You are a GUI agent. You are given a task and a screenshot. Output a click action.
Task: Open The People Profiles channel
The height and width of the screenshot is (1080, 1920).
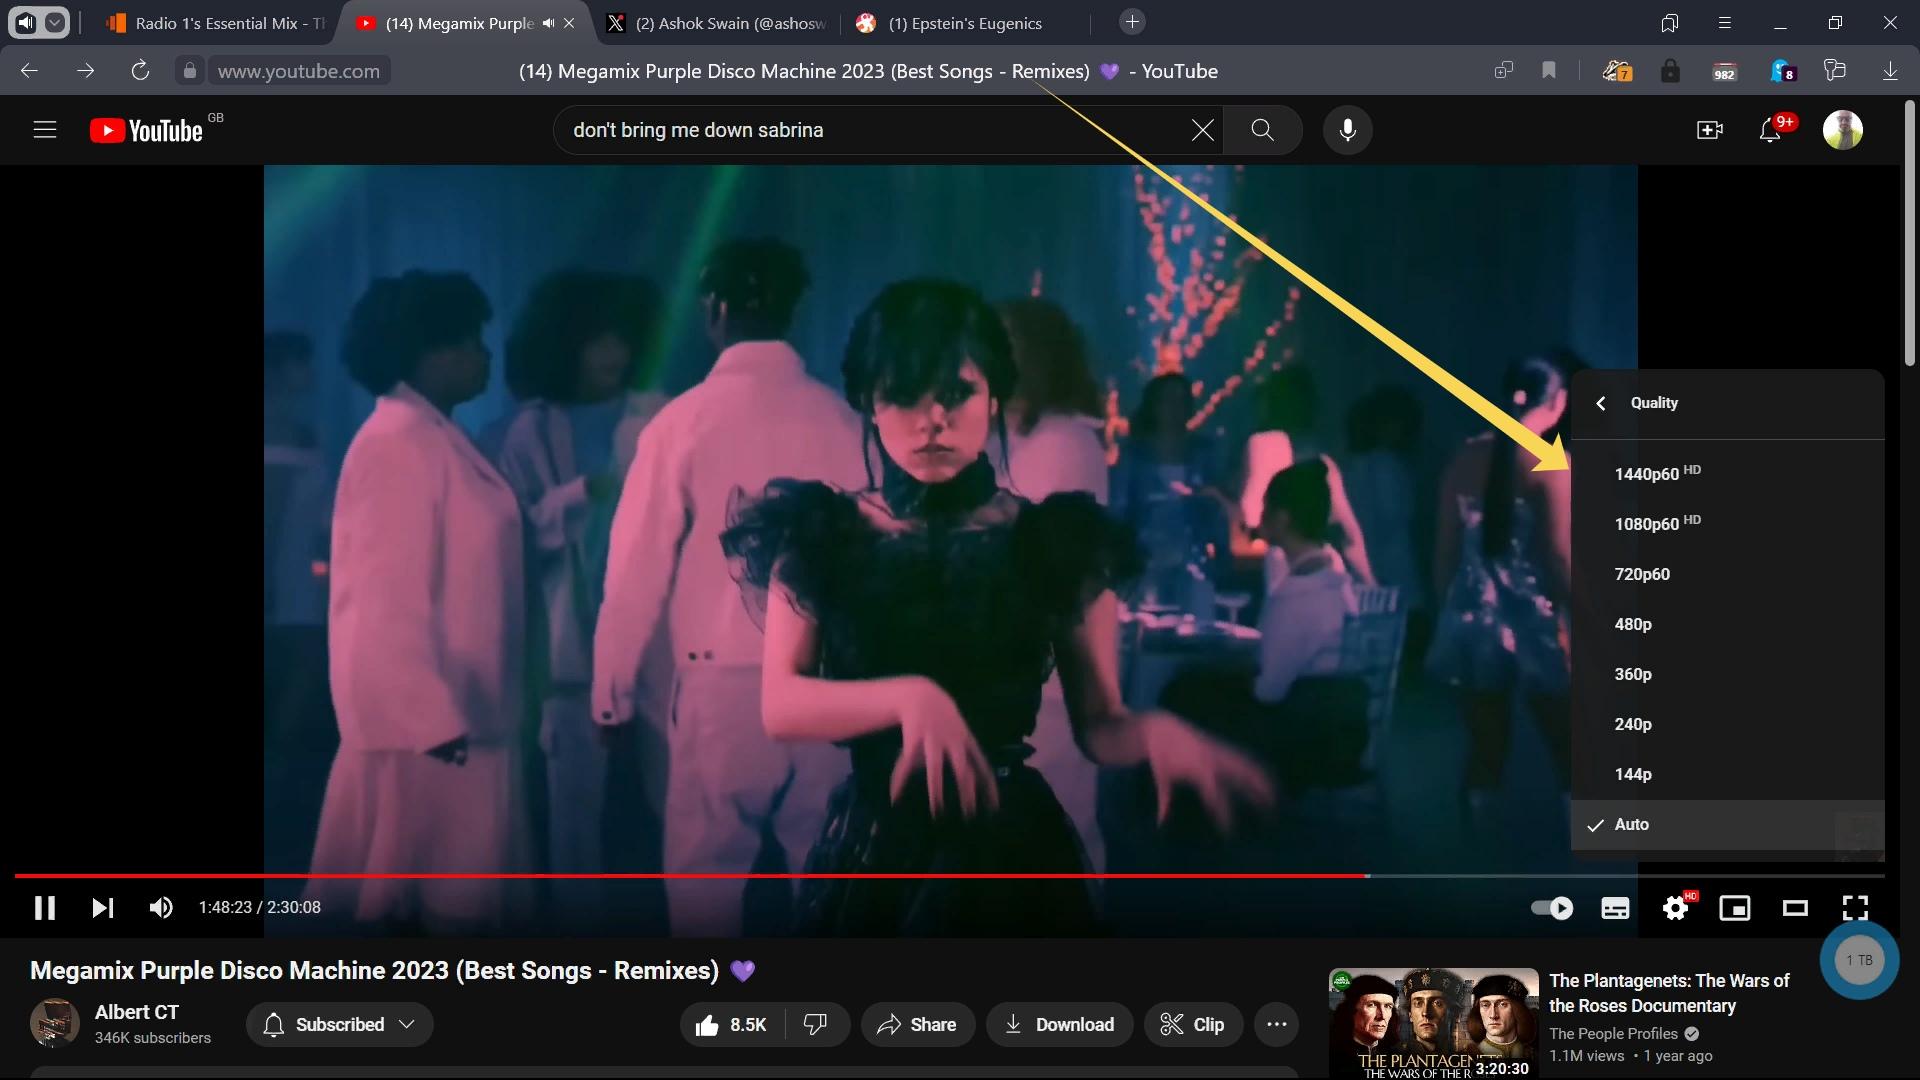click(x=1614, y=1034)
